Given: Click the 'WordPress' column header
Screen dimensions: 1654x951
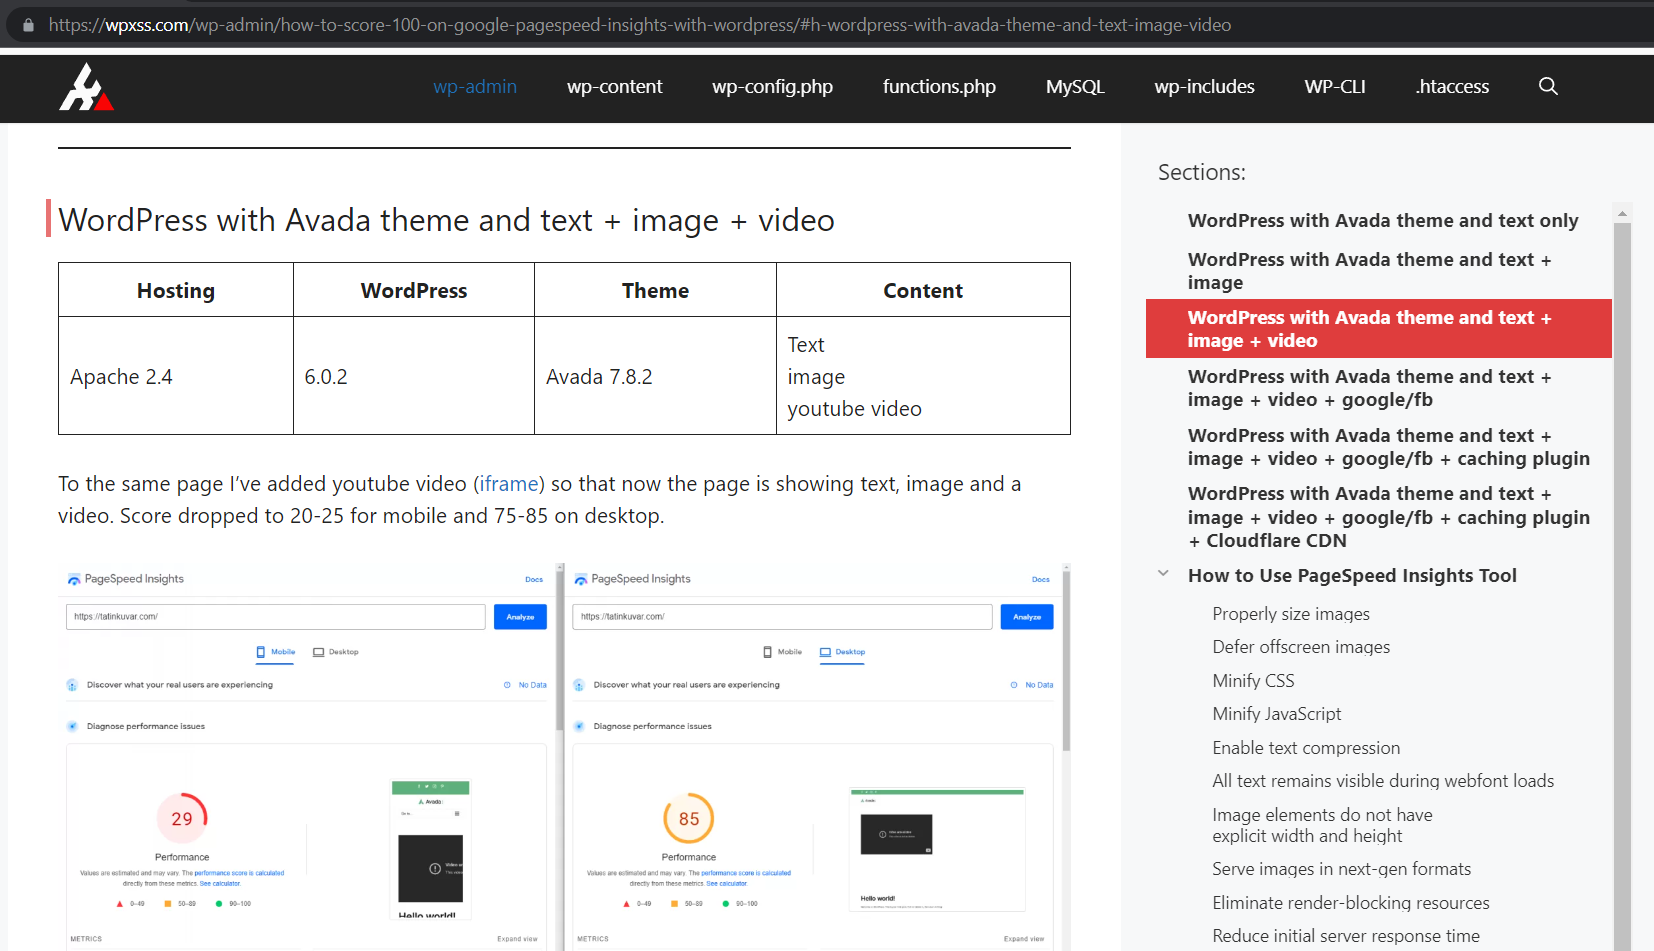Looking at the screenshot, I should (414, 290).
